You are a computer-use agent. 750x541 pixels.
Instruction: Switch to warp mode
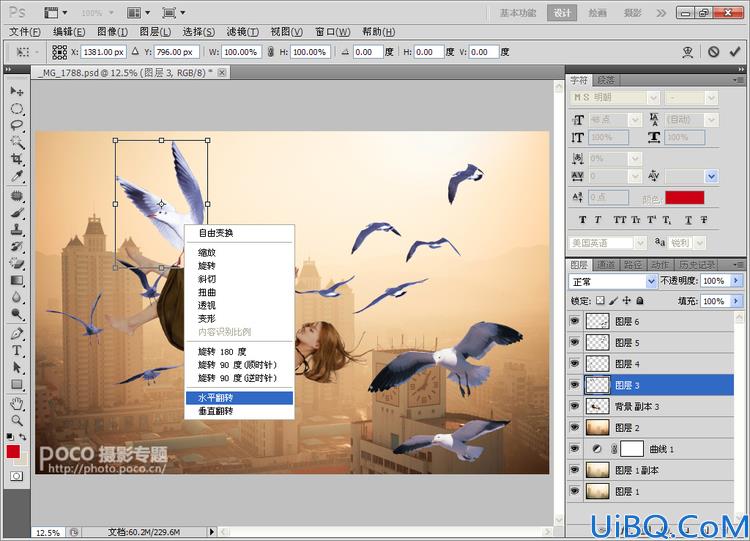tap(688, 52)
